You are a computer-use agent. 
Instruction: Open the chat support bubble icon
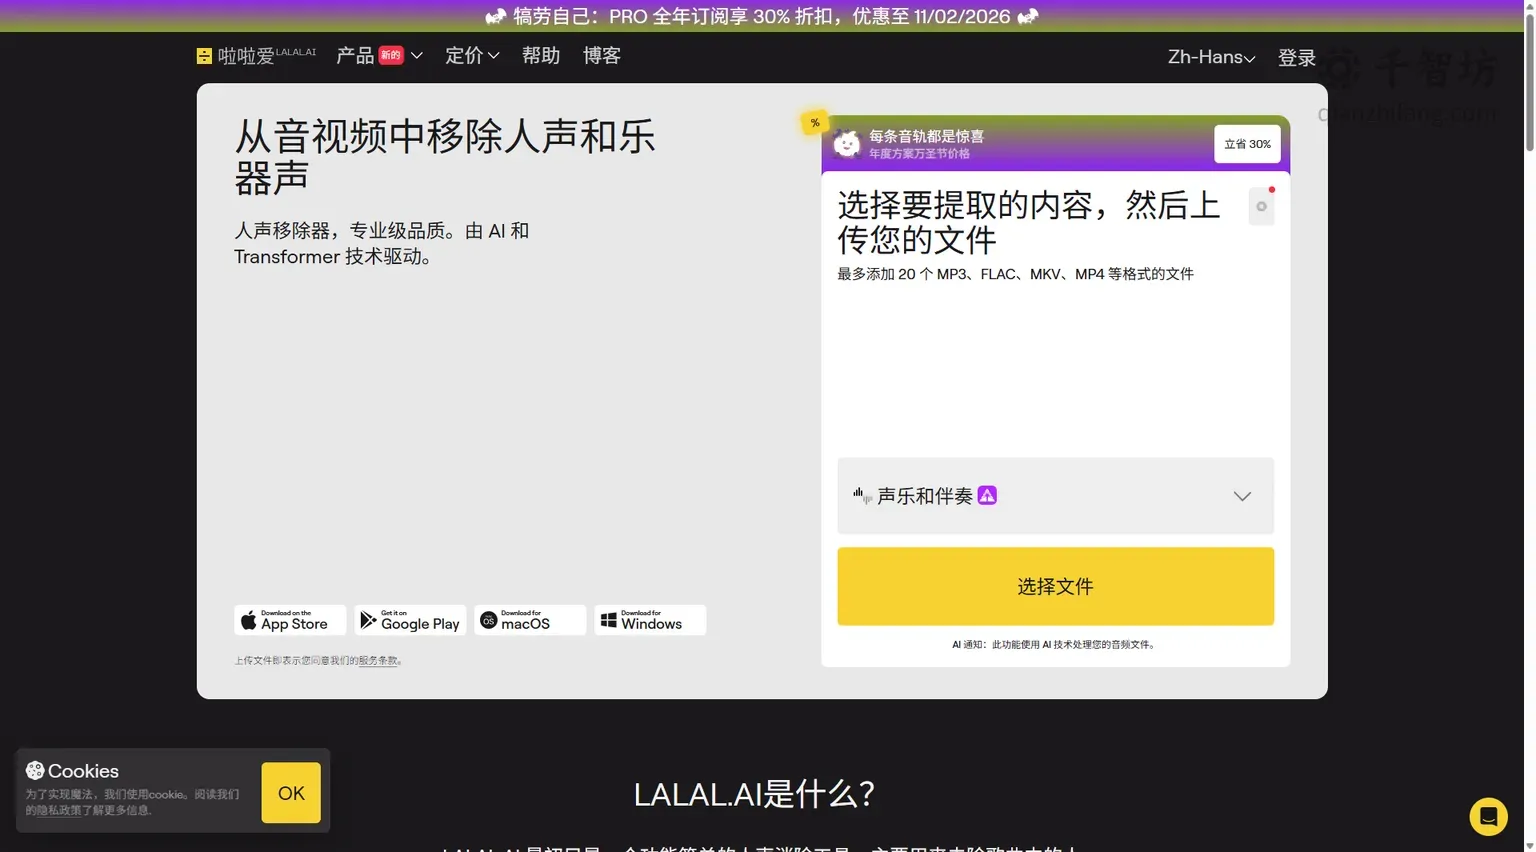pos(1488,817)
